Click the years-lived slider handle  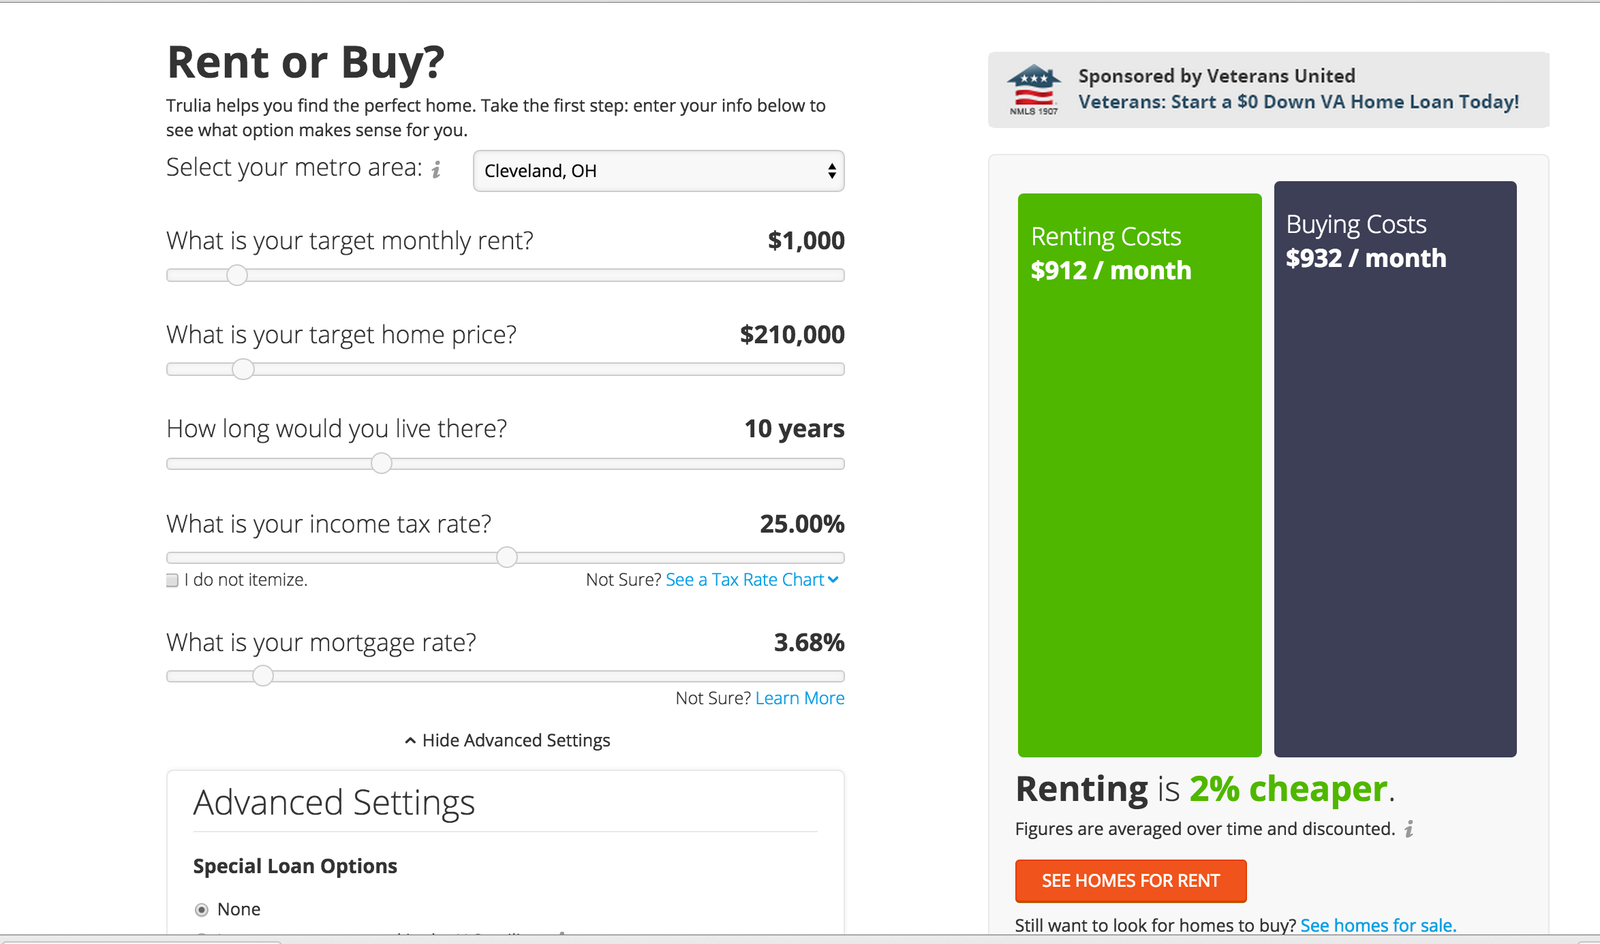pos(381,463)
